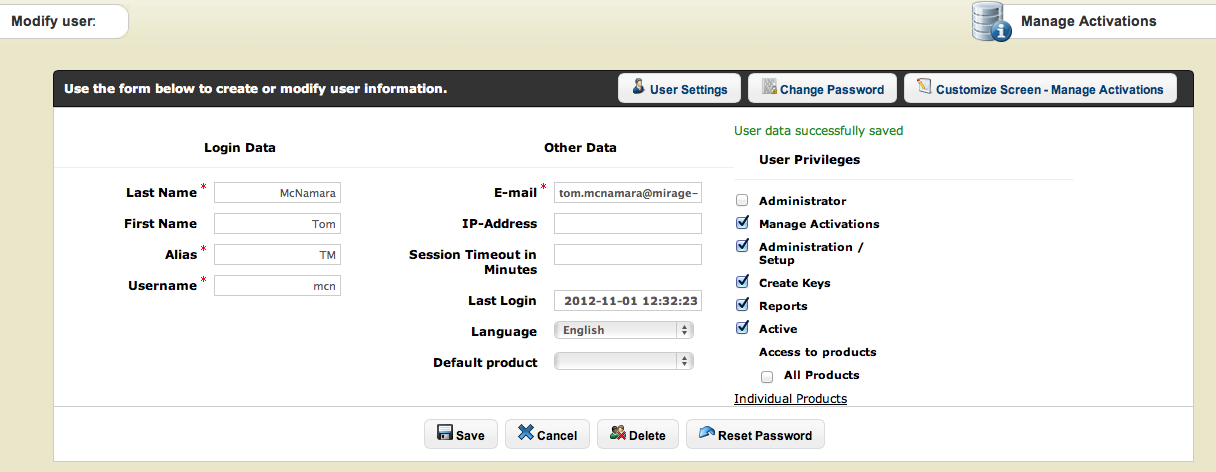Enable the Administrator checkbox
The image size is (1216, 472).
pyautogui.click(x=742, y=201)
